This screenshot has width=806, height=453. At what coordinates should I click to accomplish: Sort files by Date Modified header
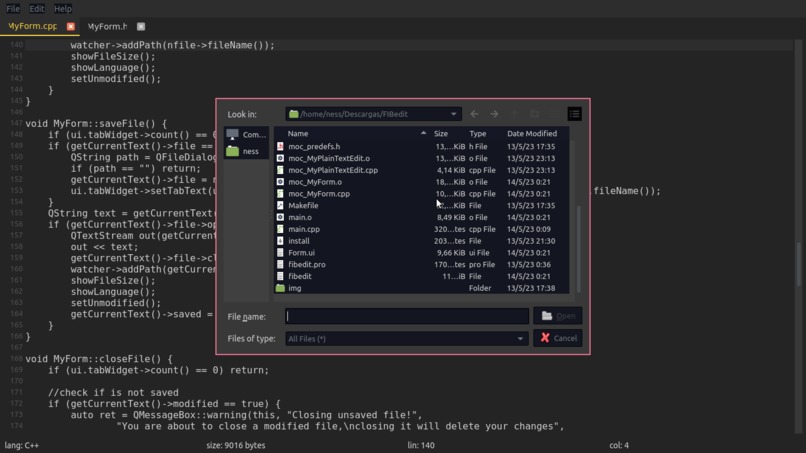pos(532,134)
